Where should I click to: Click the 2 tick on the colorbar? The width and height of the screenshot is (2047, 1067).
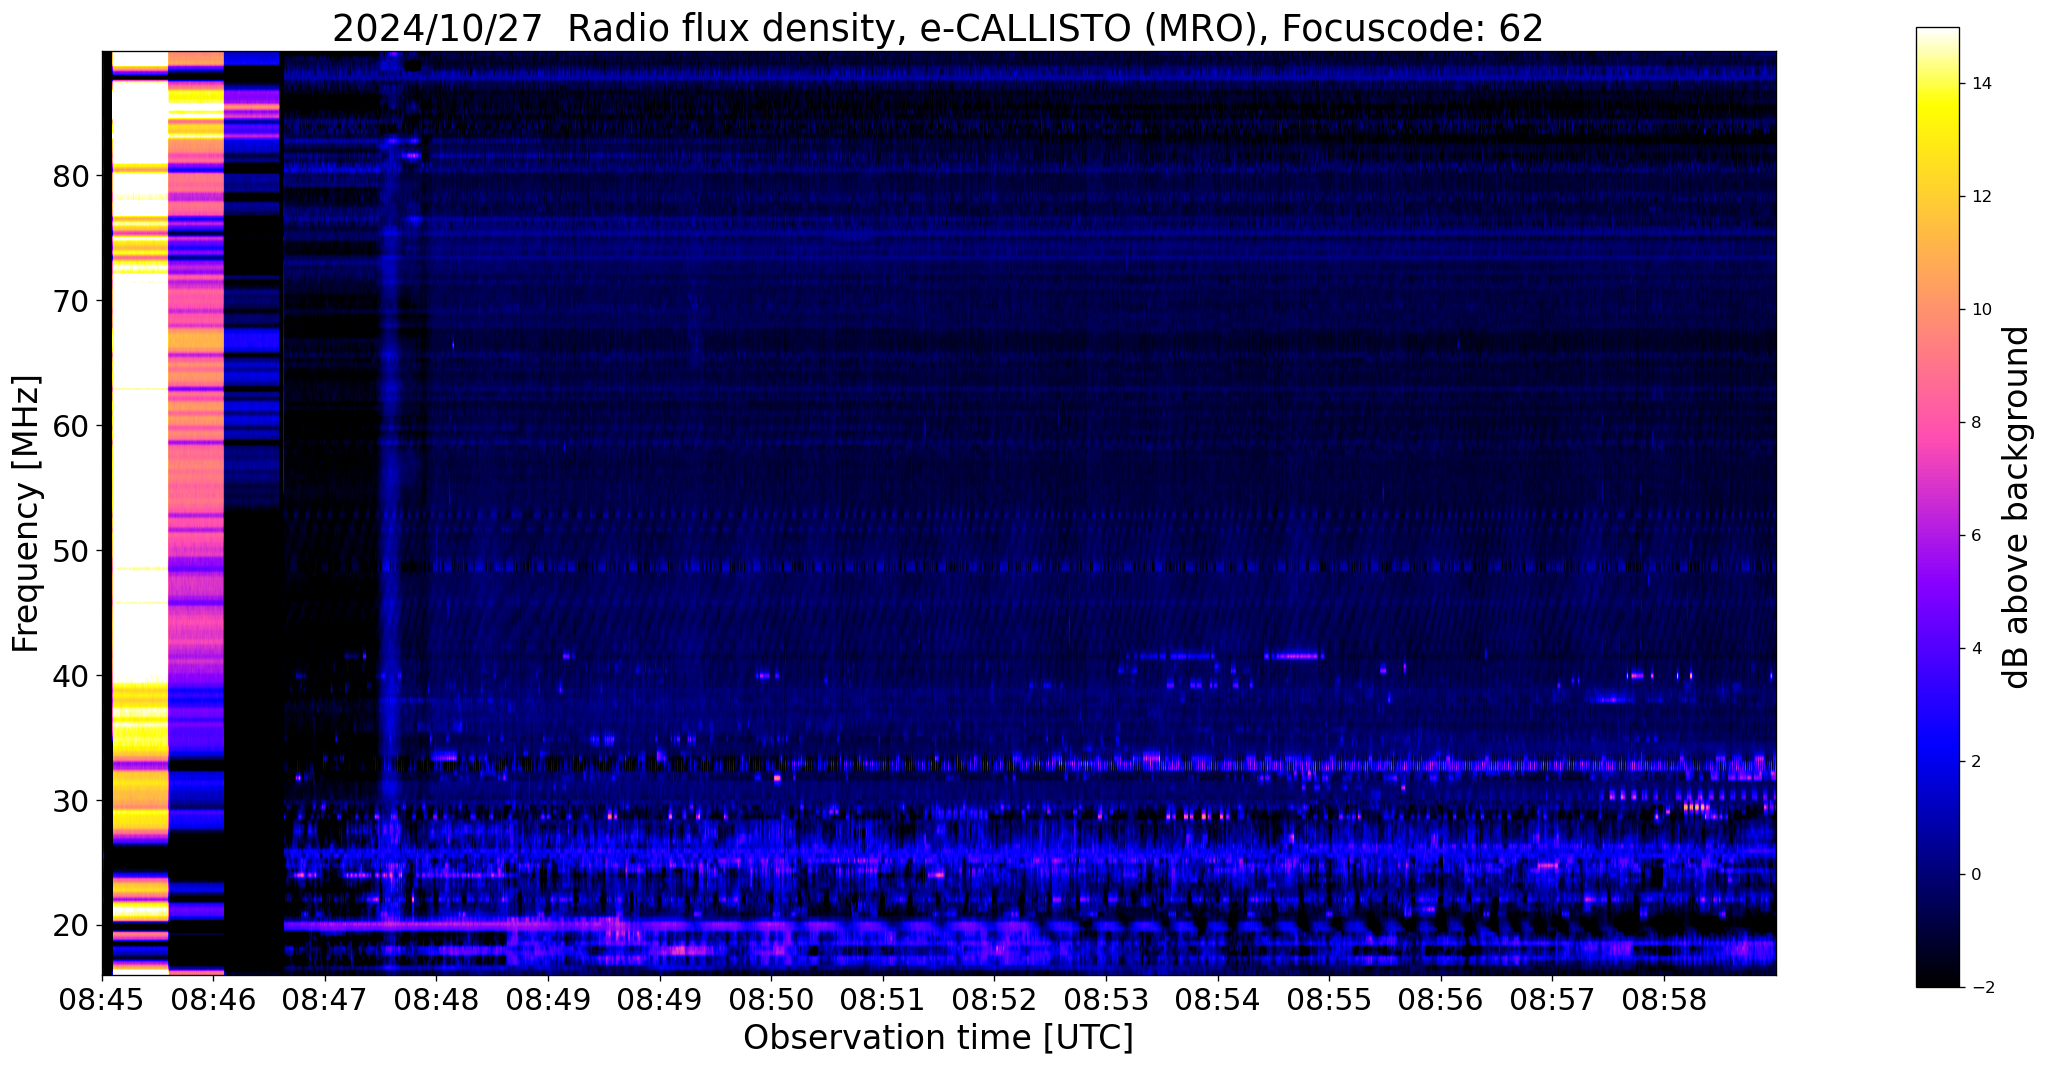[1975, 762]
